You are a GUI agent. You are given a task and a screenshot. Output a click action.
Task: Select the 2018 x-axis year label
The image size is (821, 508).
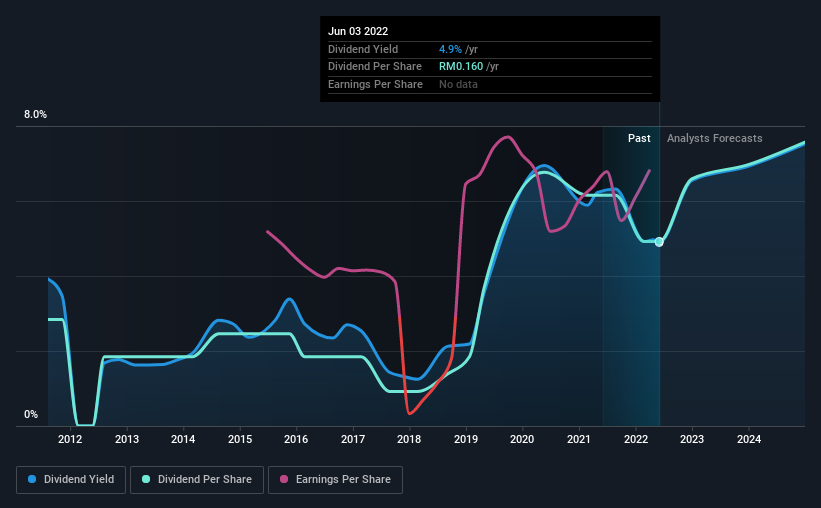(x=409, y=439)
